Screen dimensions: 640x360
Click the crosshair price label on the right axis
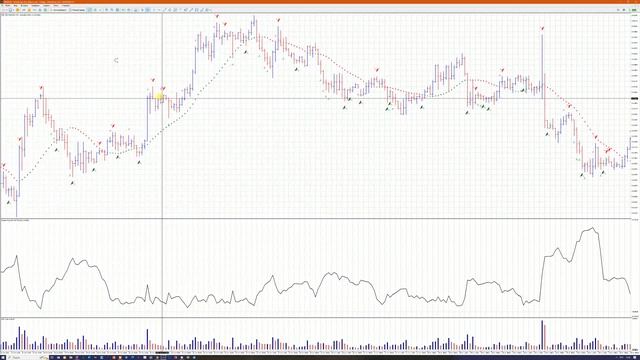click(x=634, y=99)
